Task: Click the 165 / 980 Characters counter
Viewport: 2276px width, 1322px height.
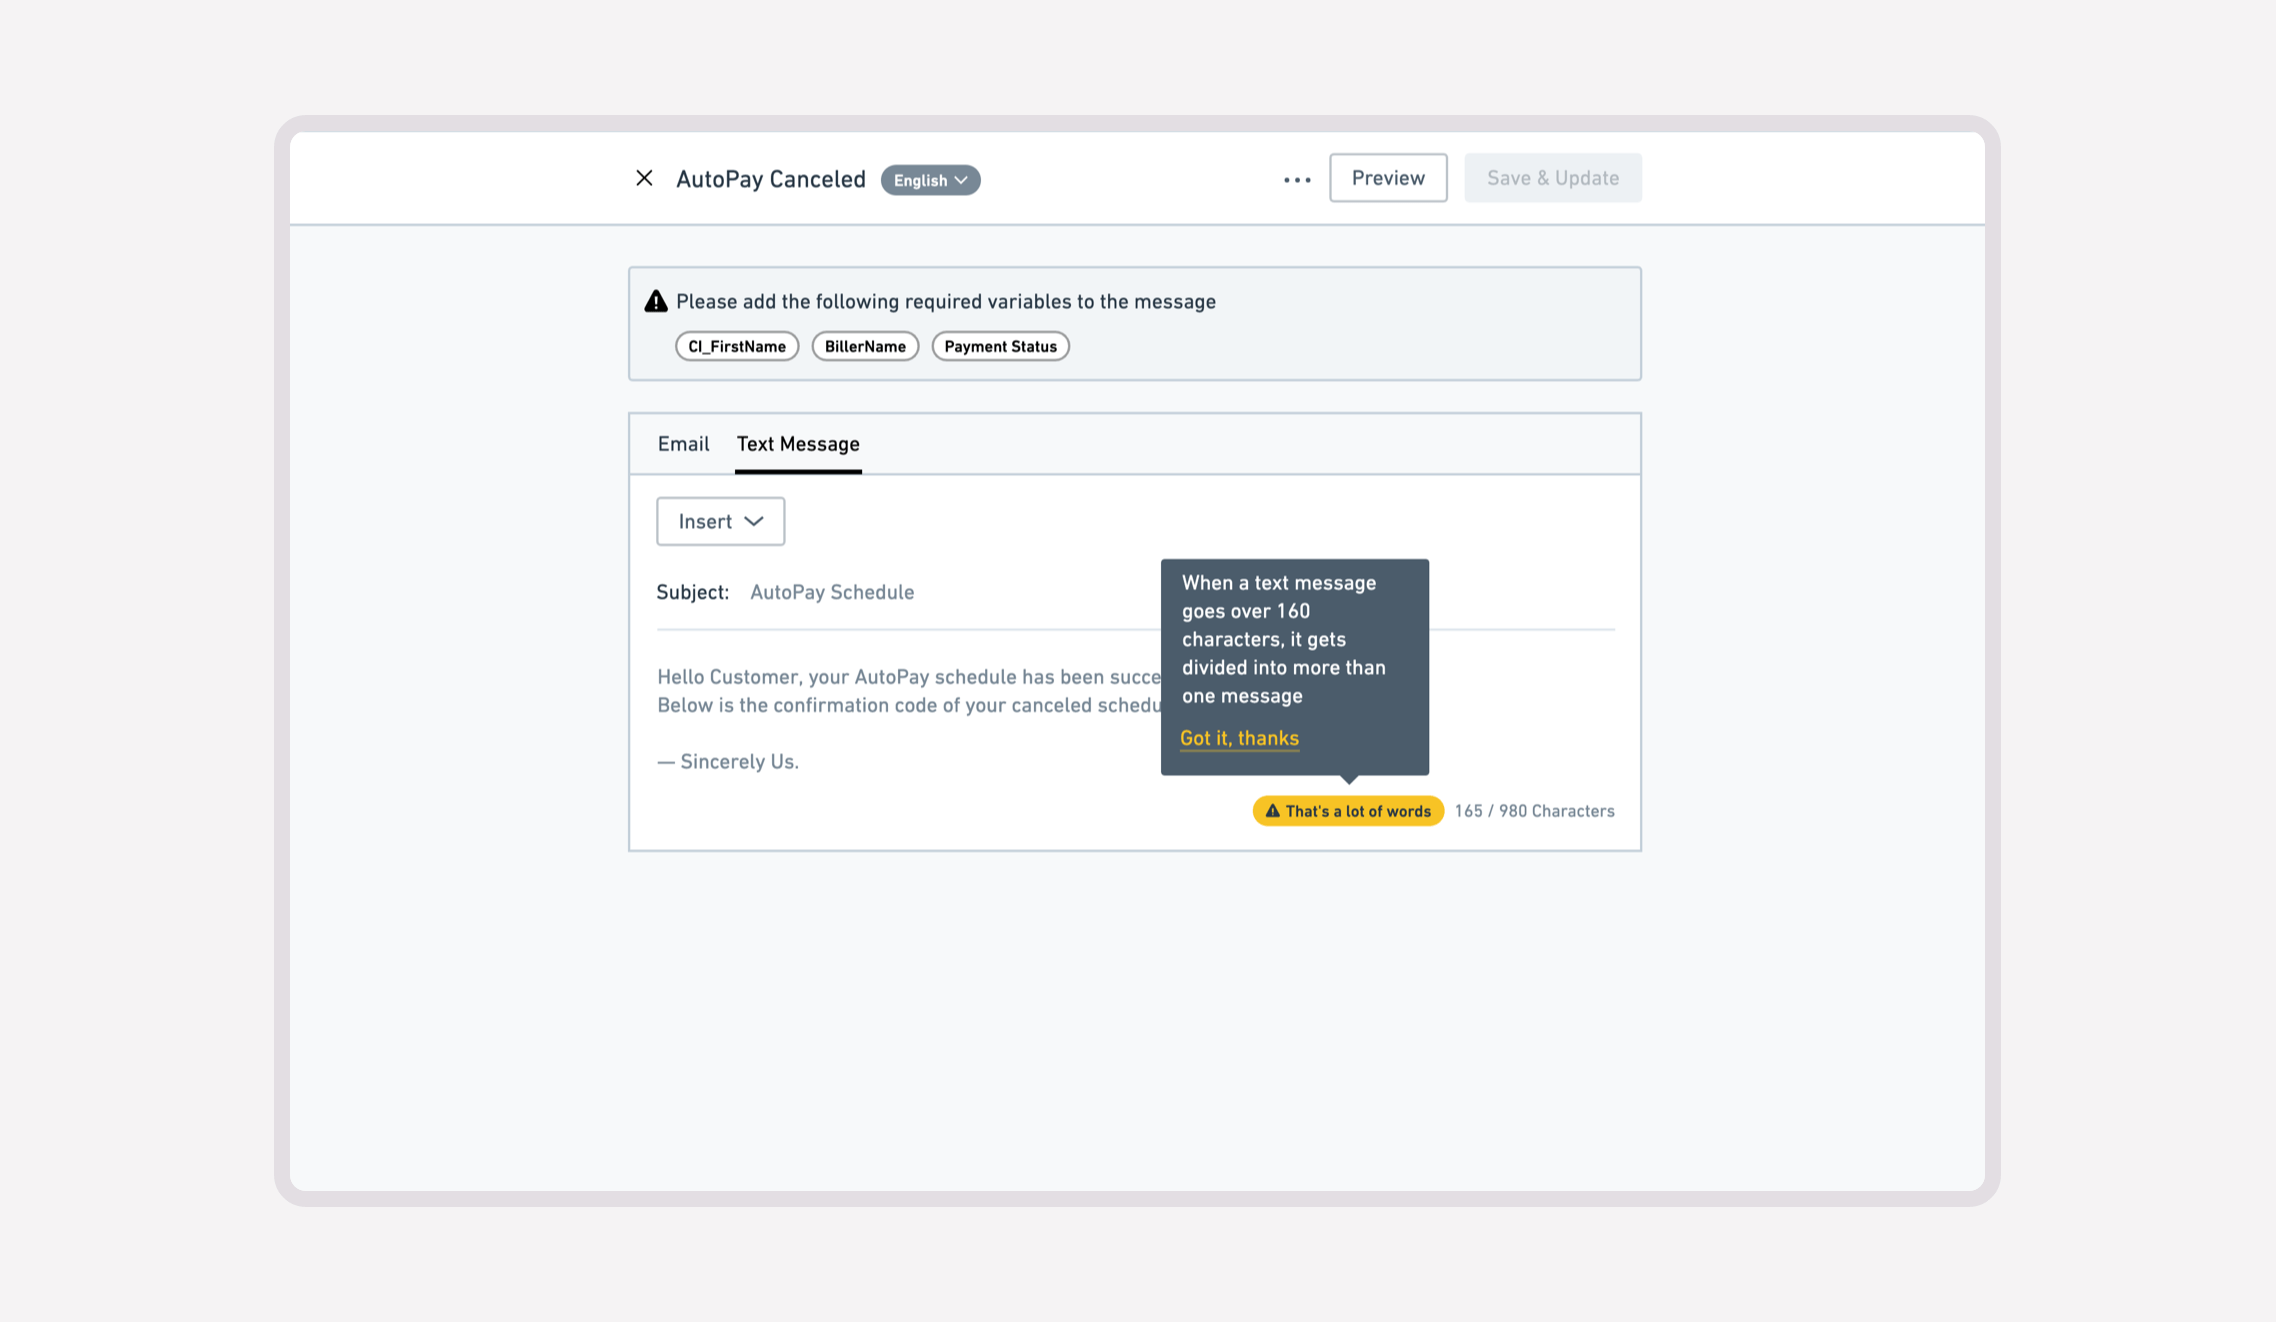Action: tap(1534, 811)
